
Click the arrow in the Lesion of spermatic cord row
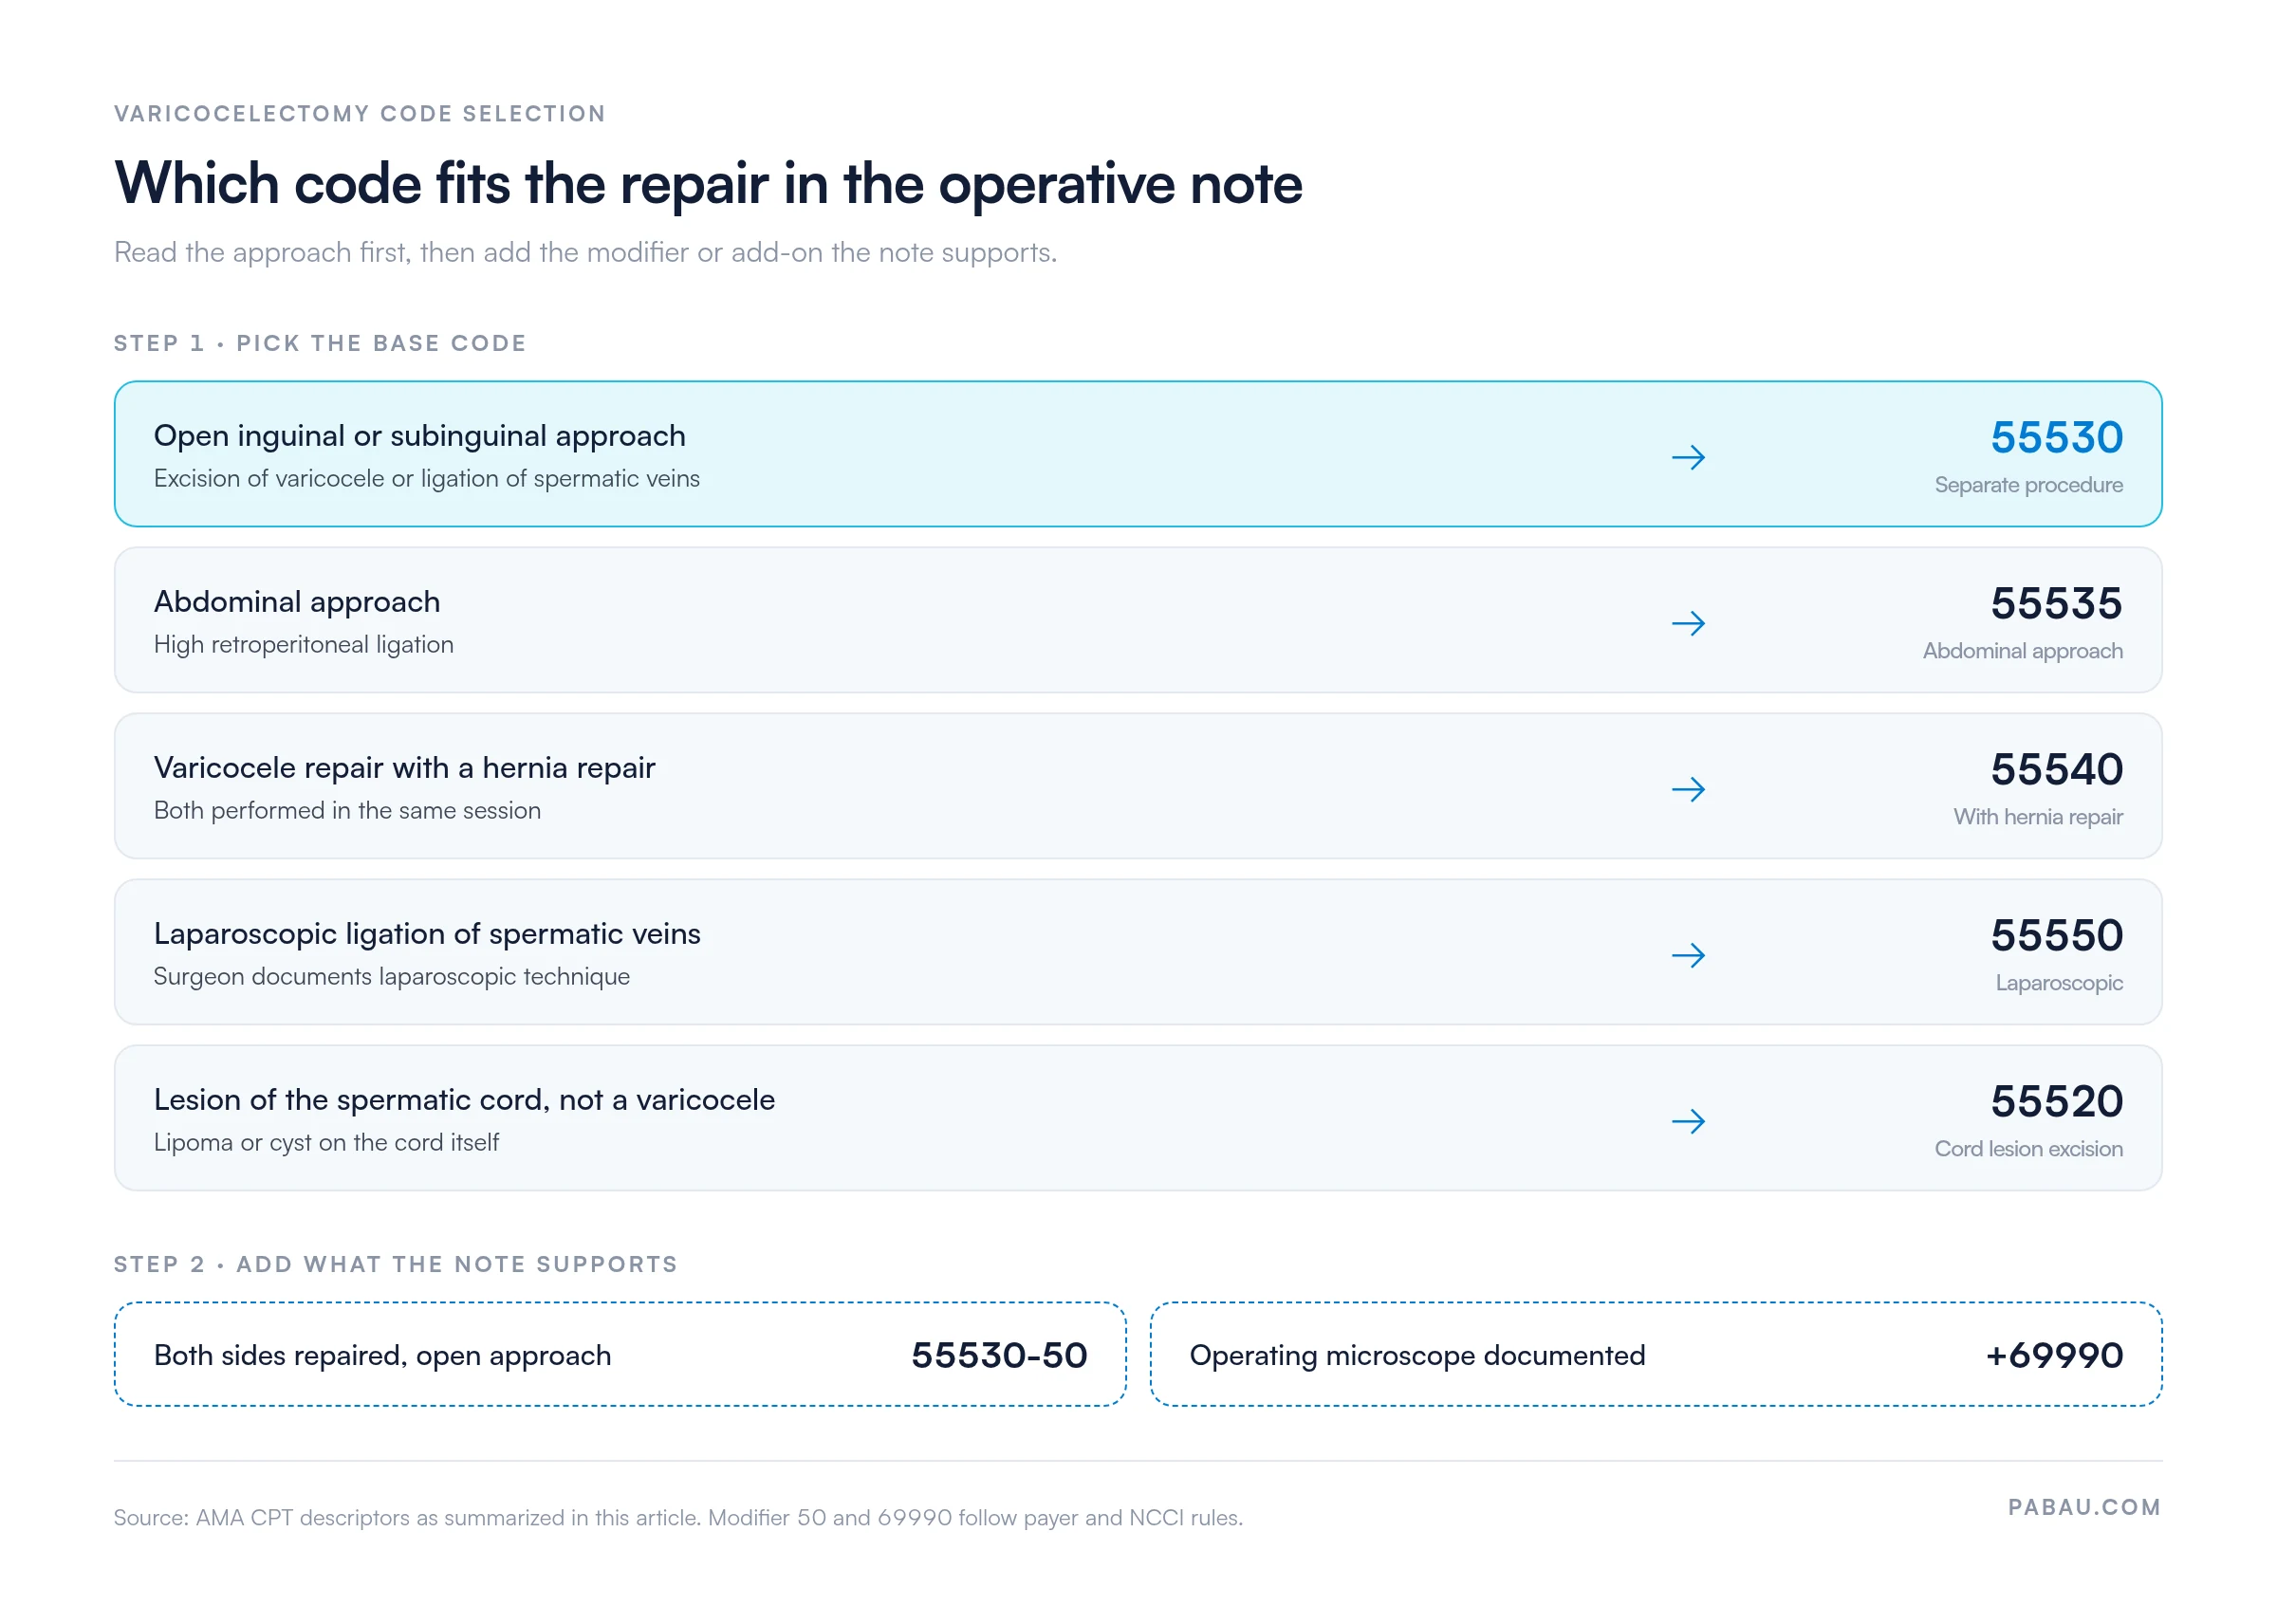point(1688,1122)
